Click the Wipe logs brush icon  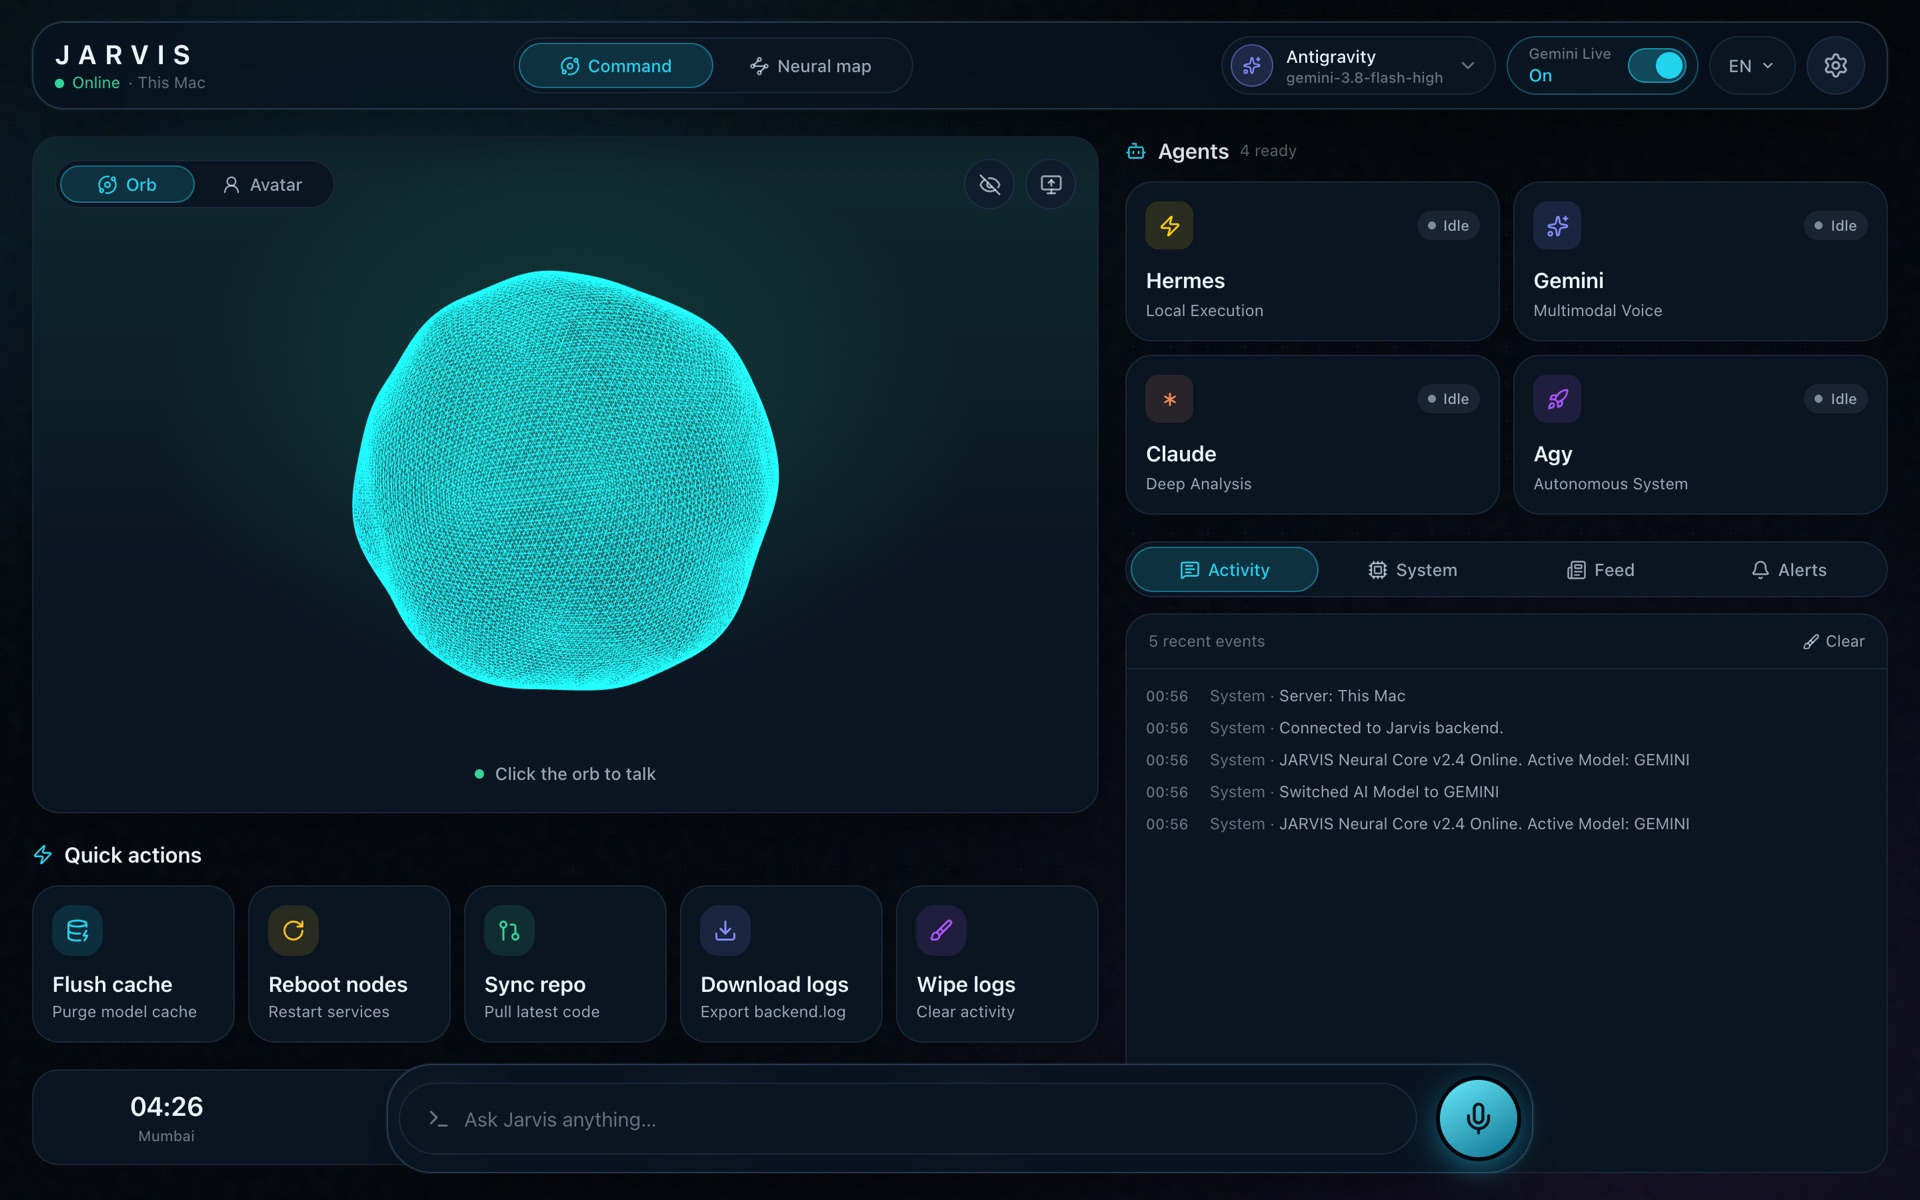click(941, 931)
